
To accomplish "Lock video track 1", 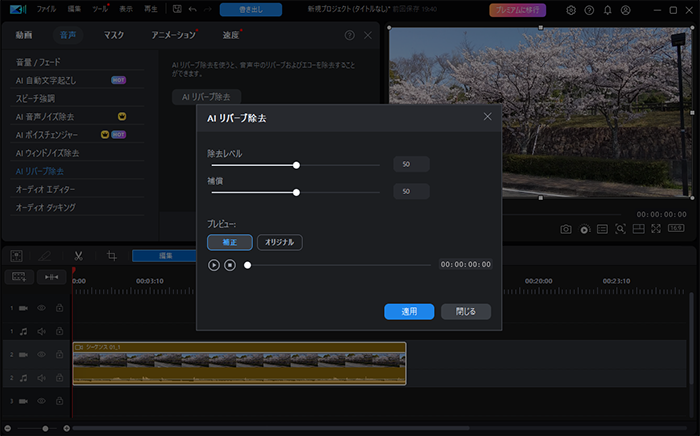I will [x=59, y=308].
